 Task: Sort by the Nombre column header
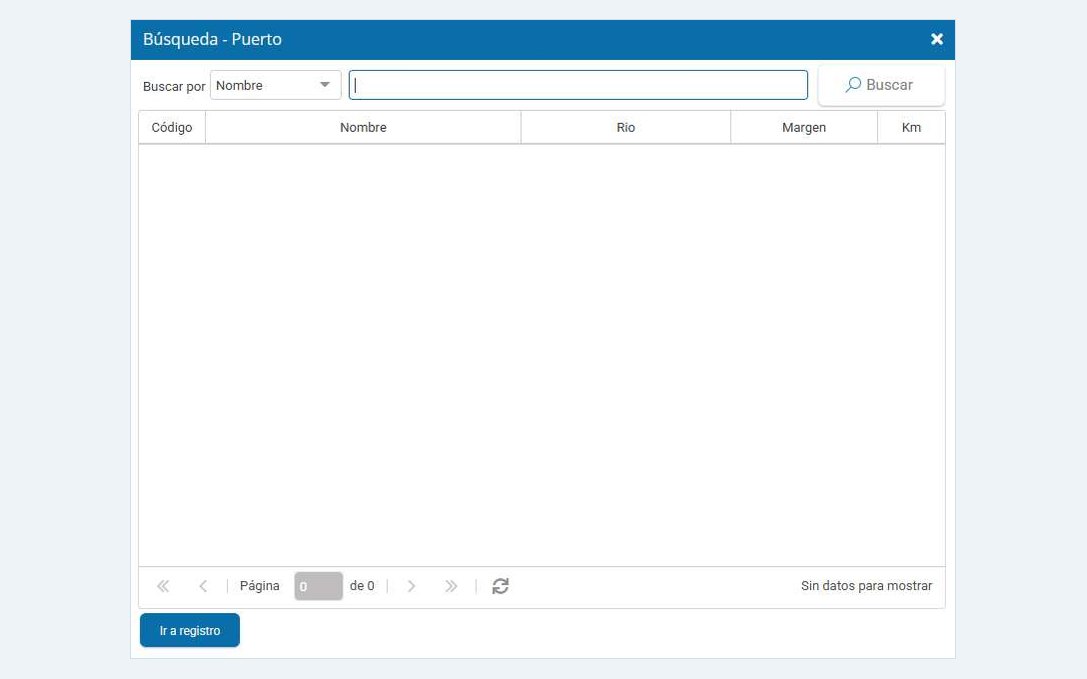(x=363, y=128)
